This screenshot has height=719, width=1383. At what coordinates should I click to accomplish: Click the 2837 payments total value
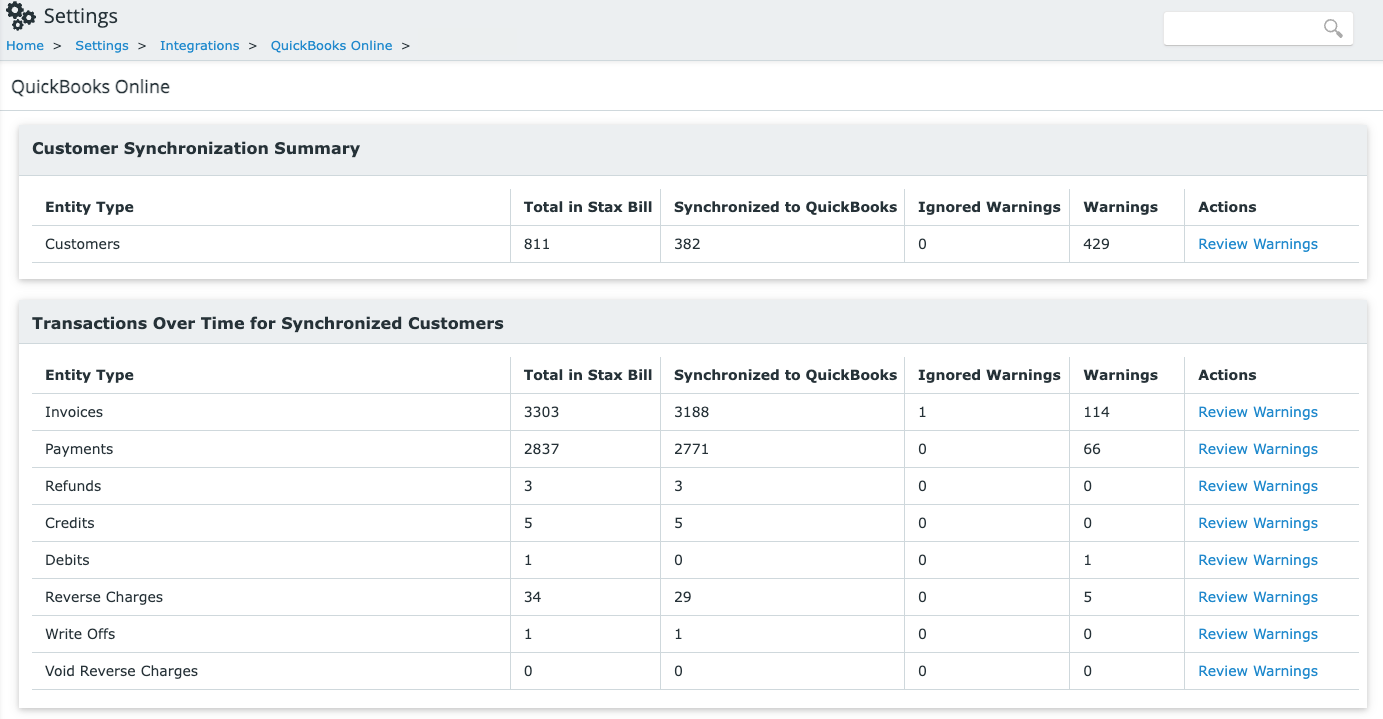tap(541, 449)
